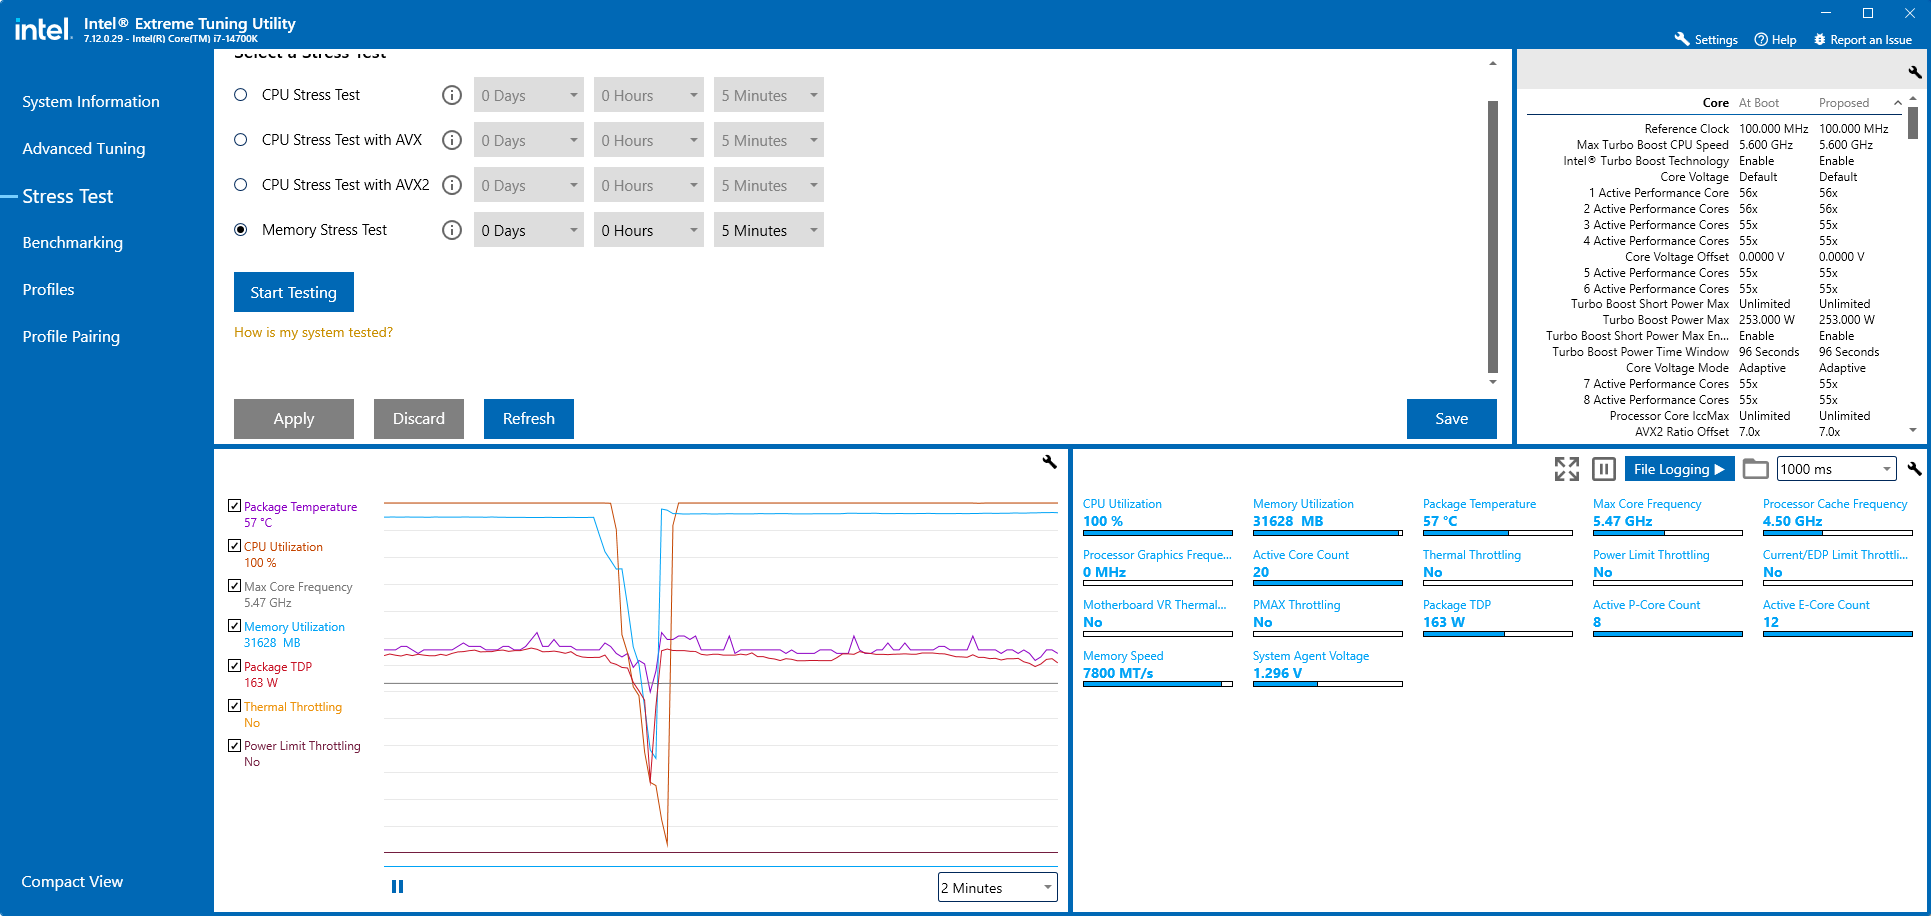The image size is (1931, 916).
Task: Toggle Package TDP graph checkbox
Action: click(x=234, y=666)
